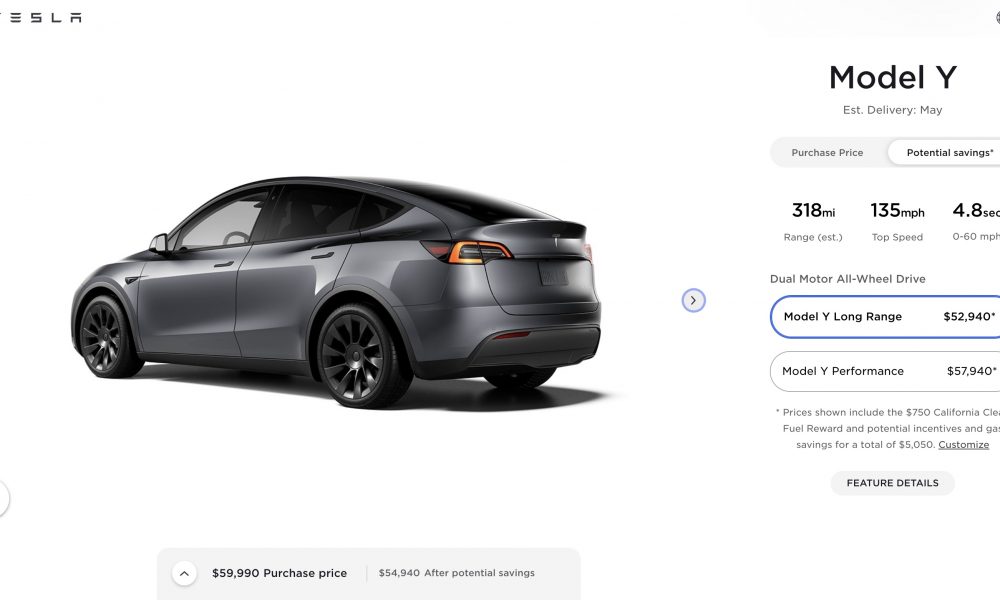Click the 4.8sec 0-60 mph stat
The height and width of the screenshot is (600, 1000).
[976, 221]
